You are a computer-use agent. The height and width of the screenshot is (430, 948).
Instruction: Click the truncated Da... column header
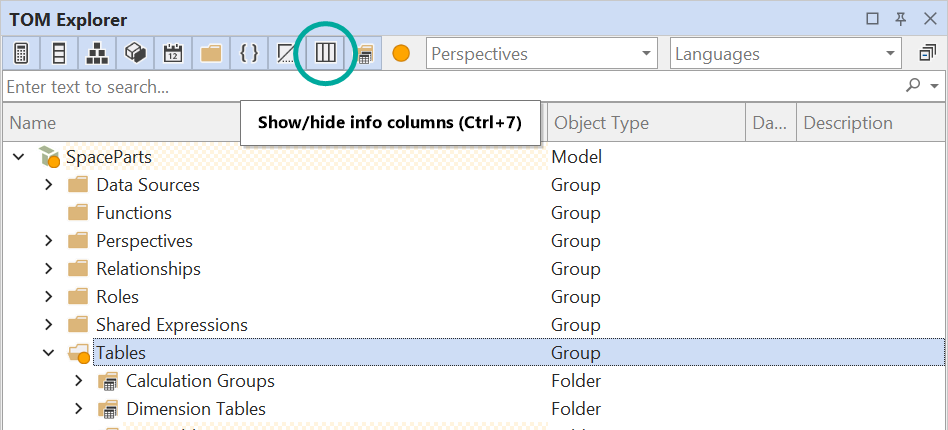(x=771, y=123)
